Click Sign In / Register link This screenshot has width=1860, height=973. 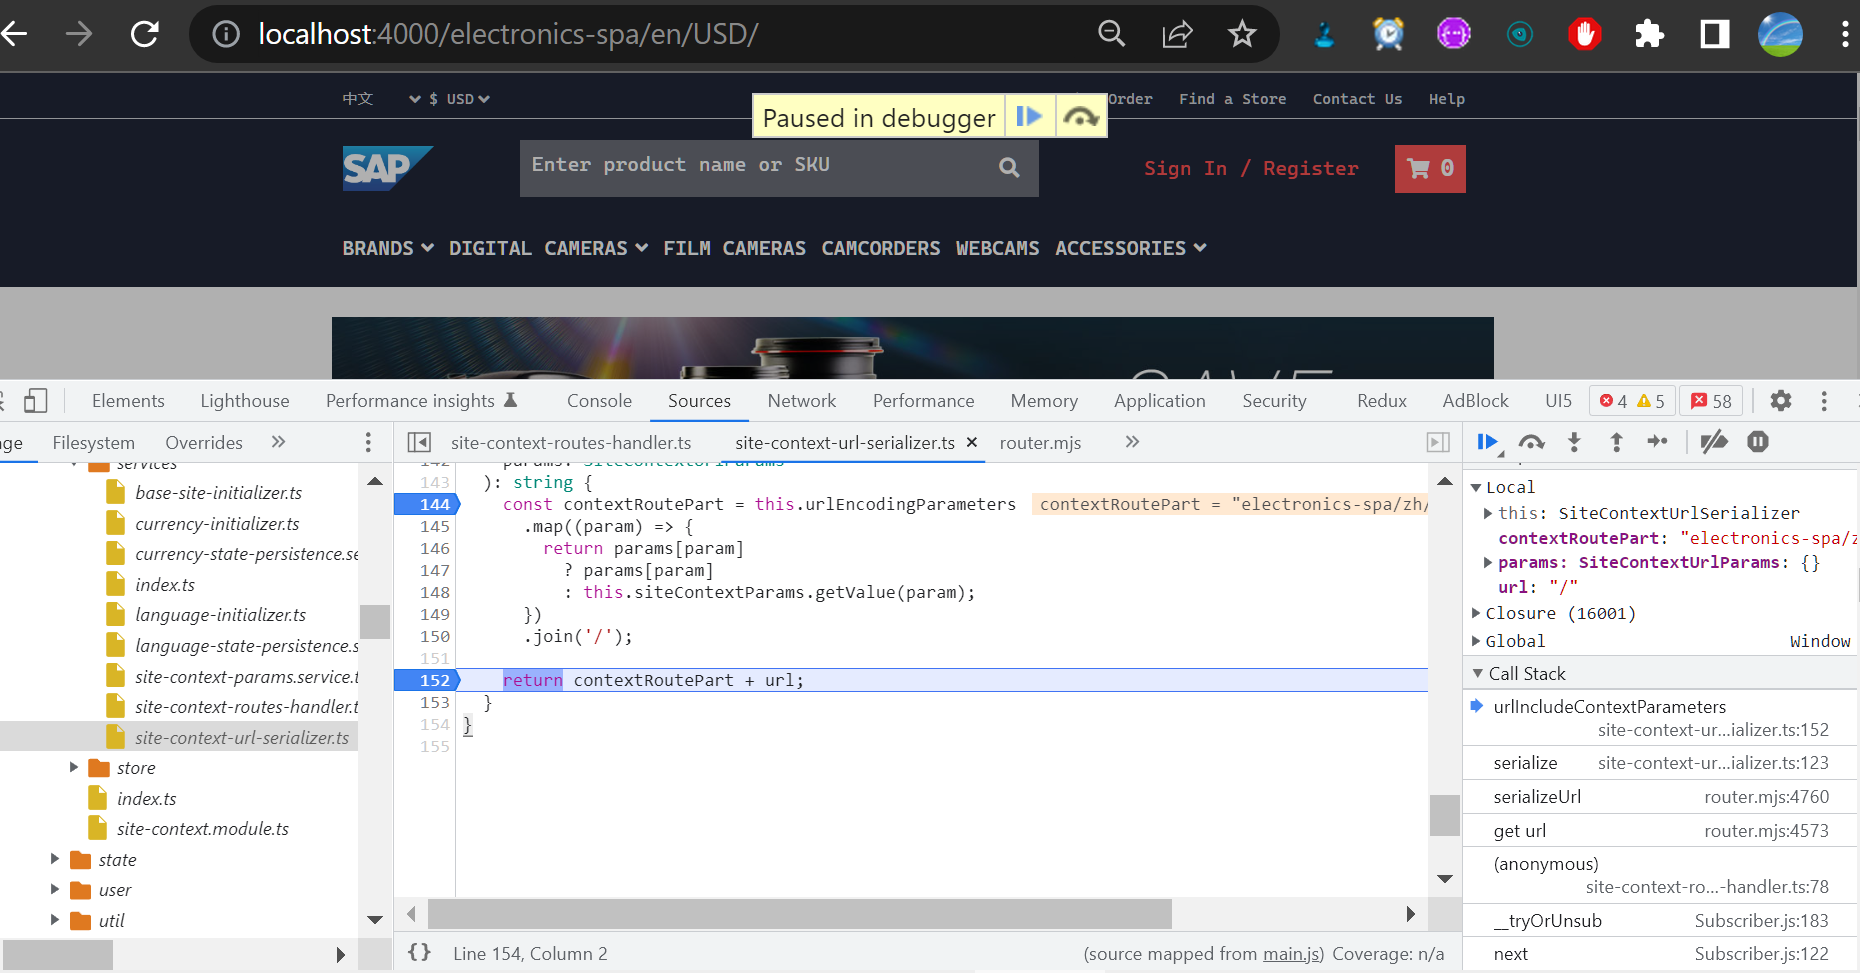[x=1251, y=168]
